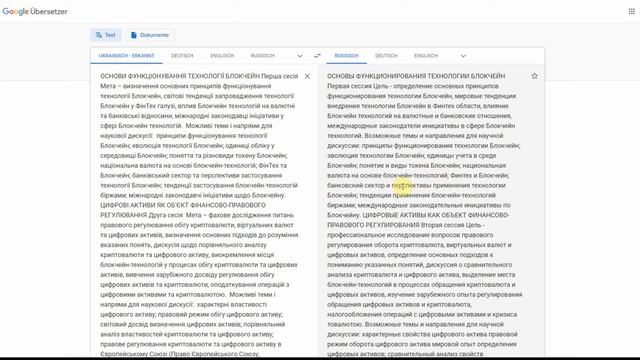Expand the source language dropdown arrow

pyautogui.click(x=300, y=56)
